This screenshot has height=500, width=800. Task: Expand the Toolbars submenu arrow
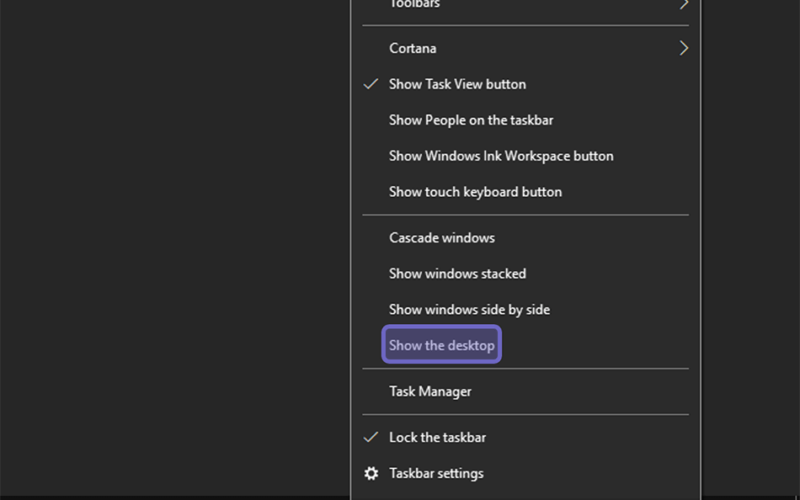(684, 4)
